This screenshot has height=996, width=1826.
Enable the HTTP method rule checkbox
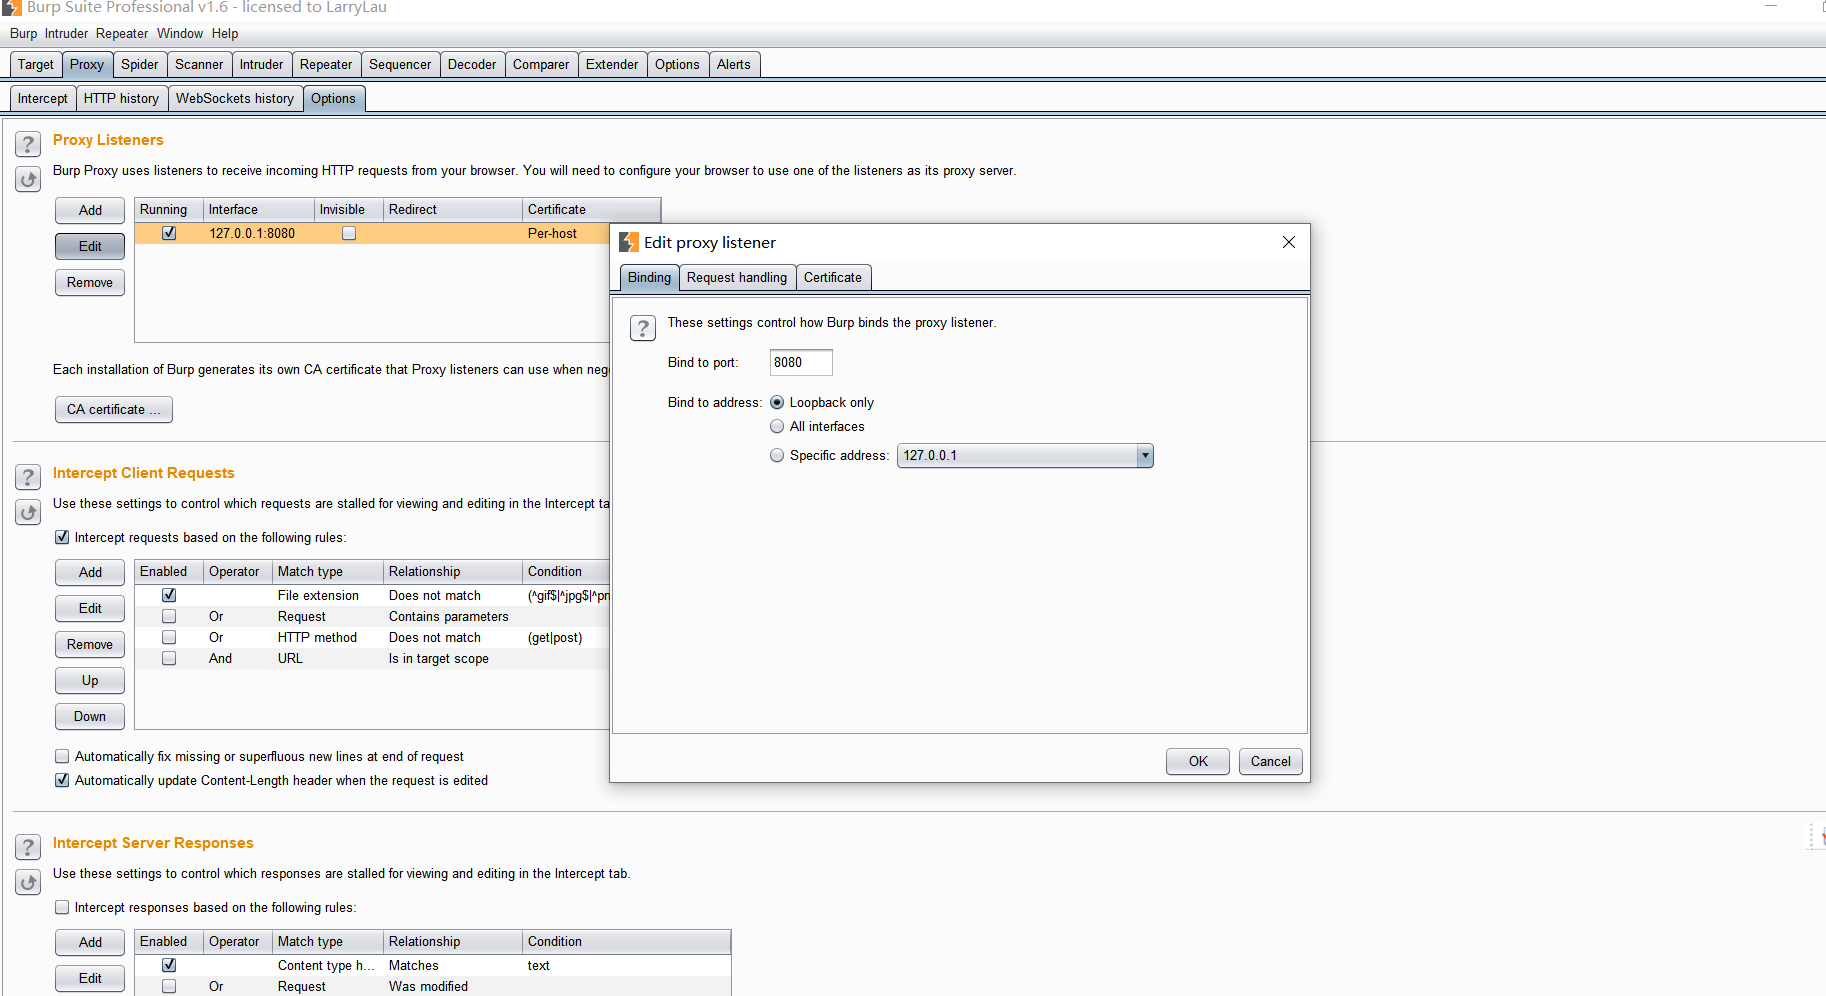(169, 637)
